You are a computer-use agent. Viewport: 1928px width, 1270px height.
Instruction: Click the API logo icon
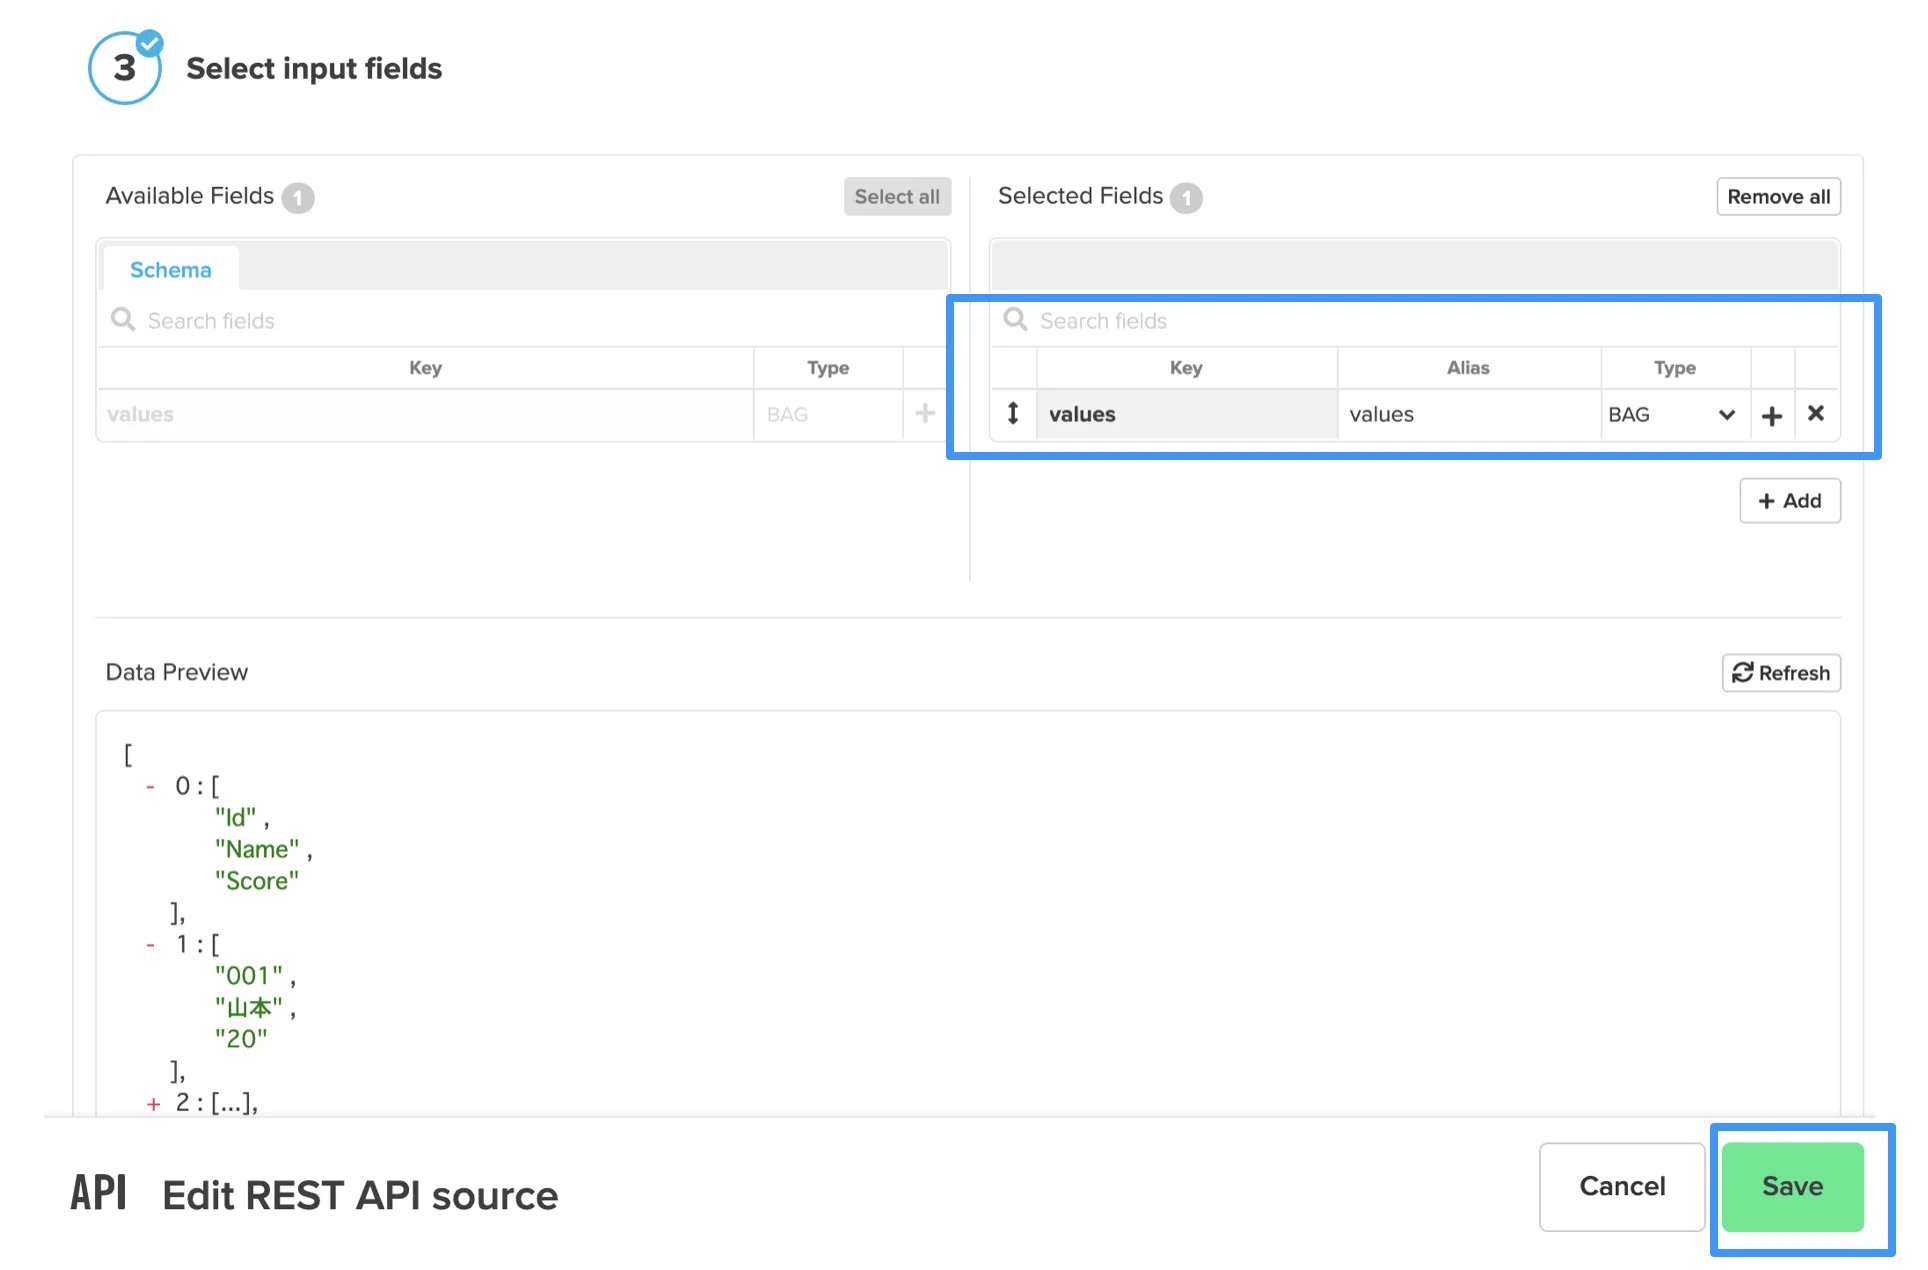tap(98, 1193)
